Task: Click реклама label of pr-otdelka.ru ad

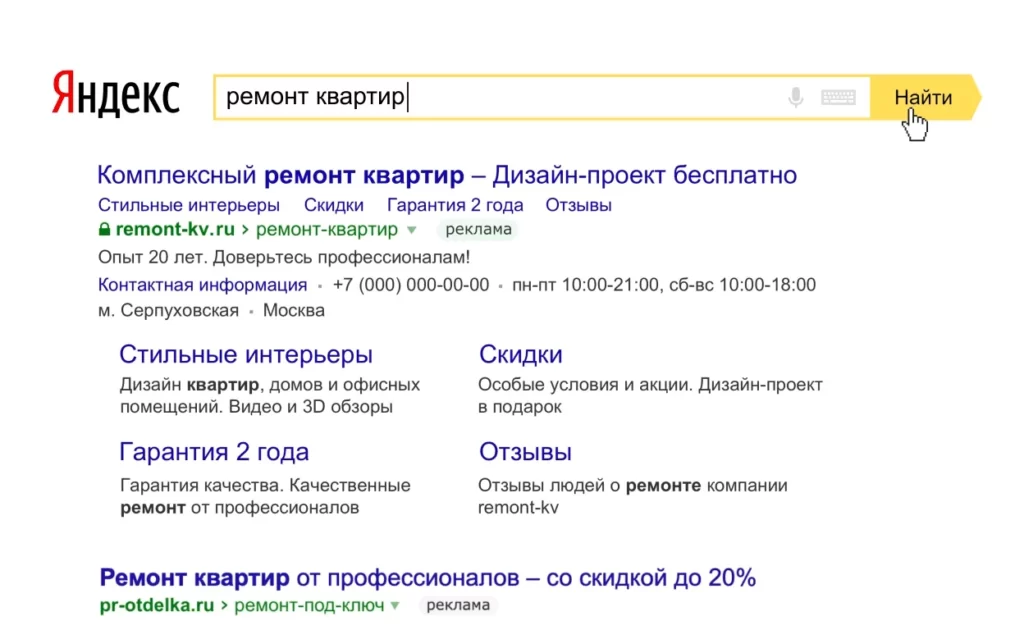Action: click(x=458, y=605)
